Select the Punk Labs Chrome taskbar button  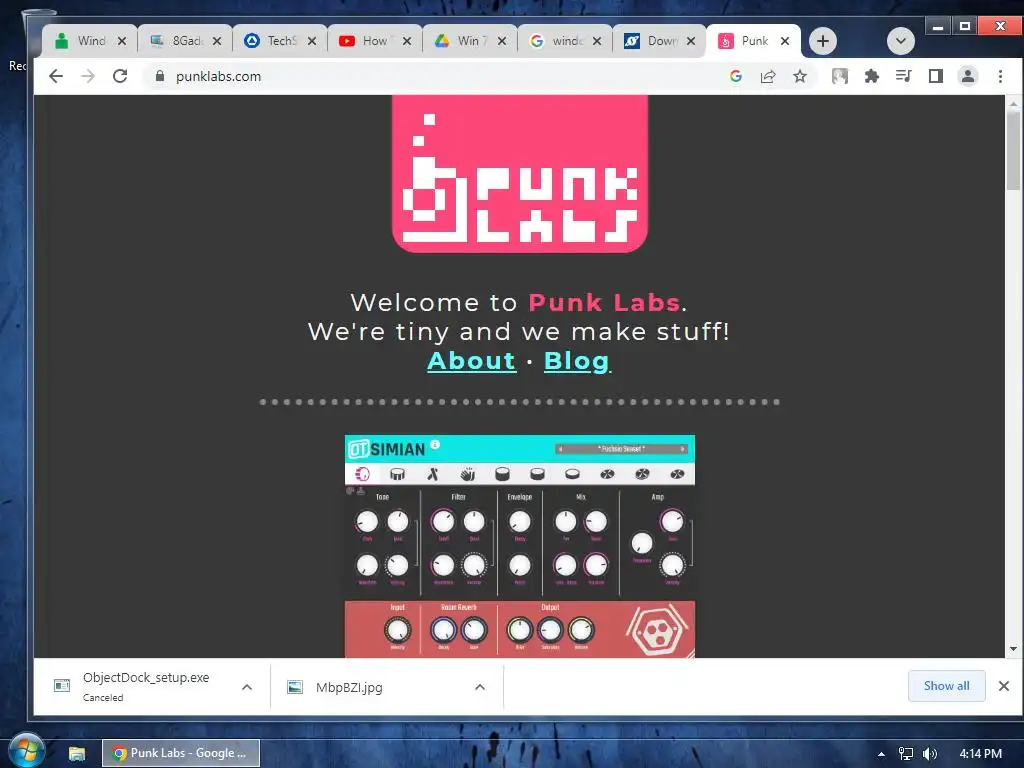point(181,753)
